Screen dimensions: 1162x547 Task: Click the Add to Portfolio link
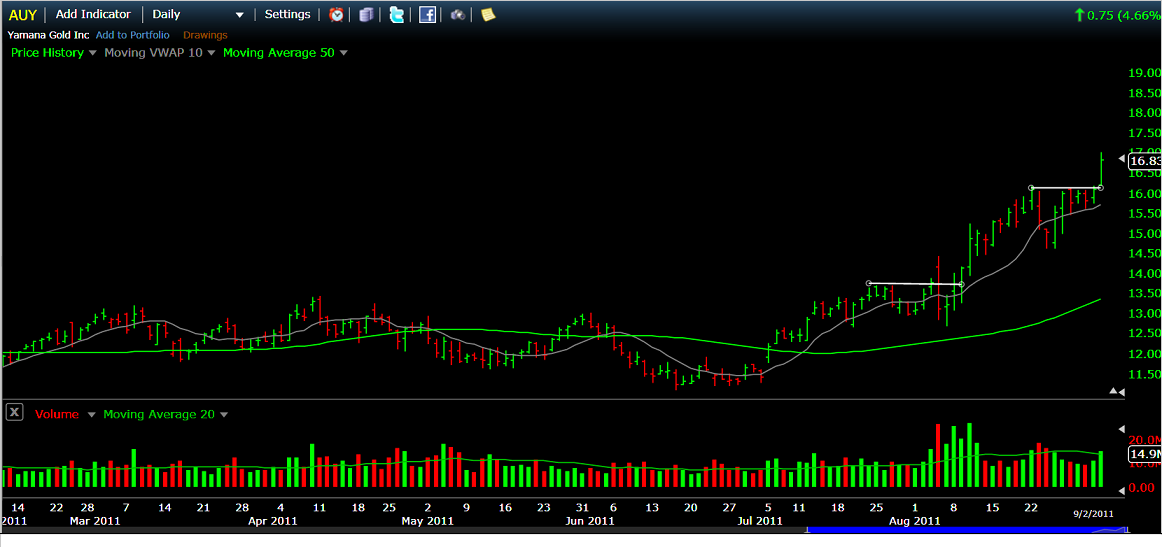pos(132,35)
